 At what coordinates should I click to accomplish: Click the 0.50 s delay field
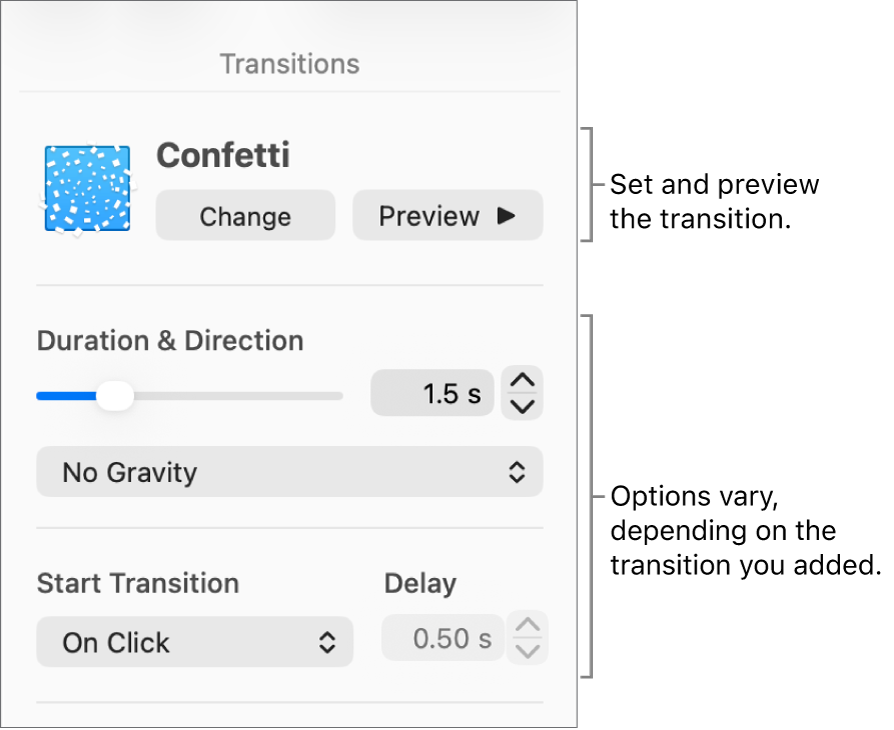click(443, 637)
